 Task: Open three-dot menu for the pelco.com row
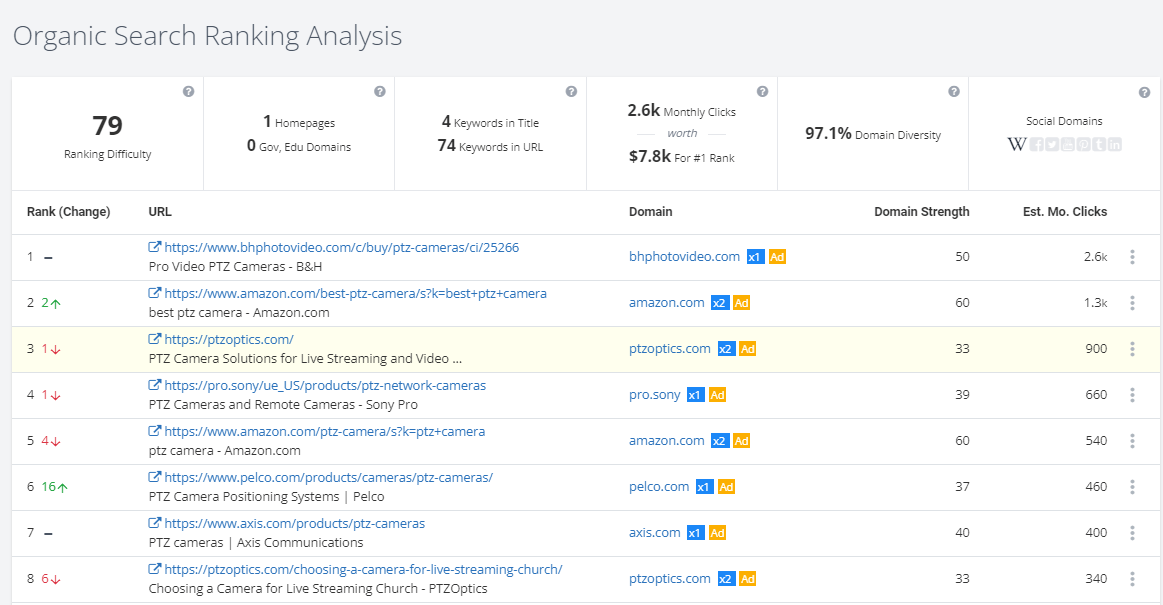coord(1132,486)
